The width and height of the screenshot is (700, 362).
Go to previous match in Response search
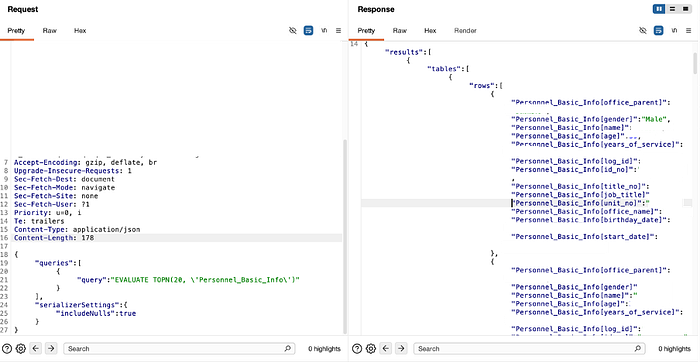click(x=387, y=349)
